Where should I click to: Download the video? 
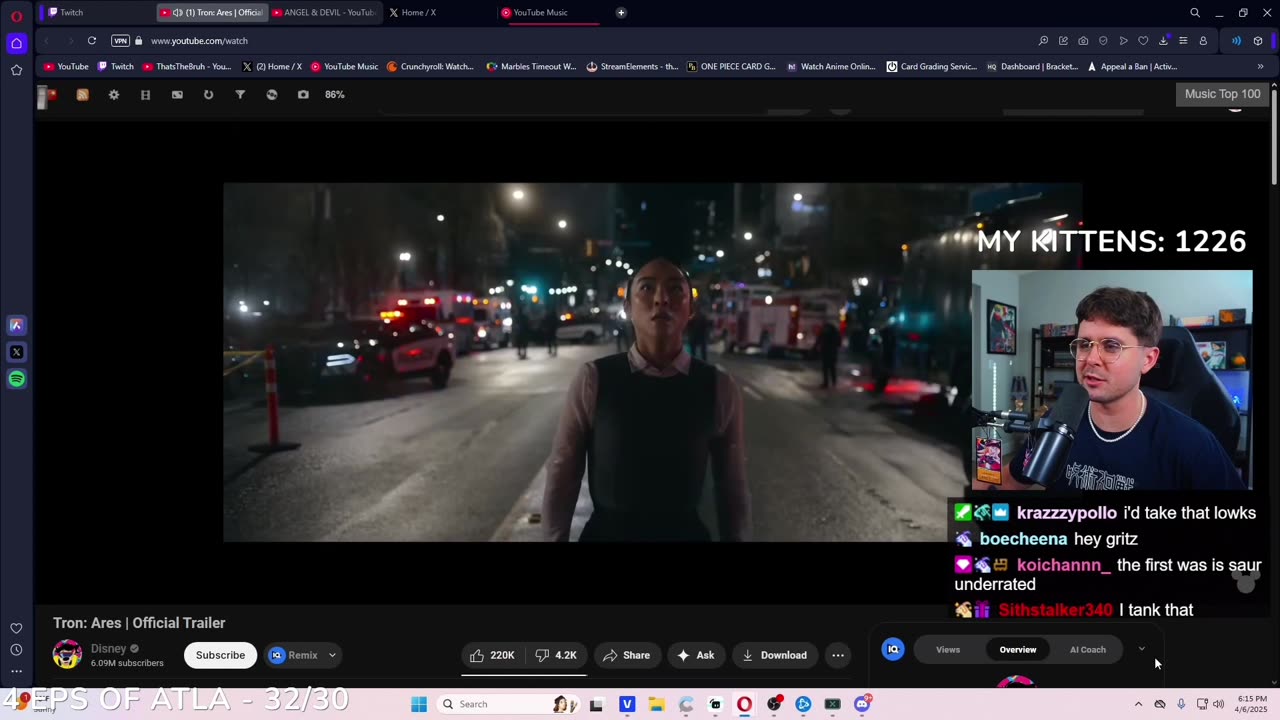(775, 655)
